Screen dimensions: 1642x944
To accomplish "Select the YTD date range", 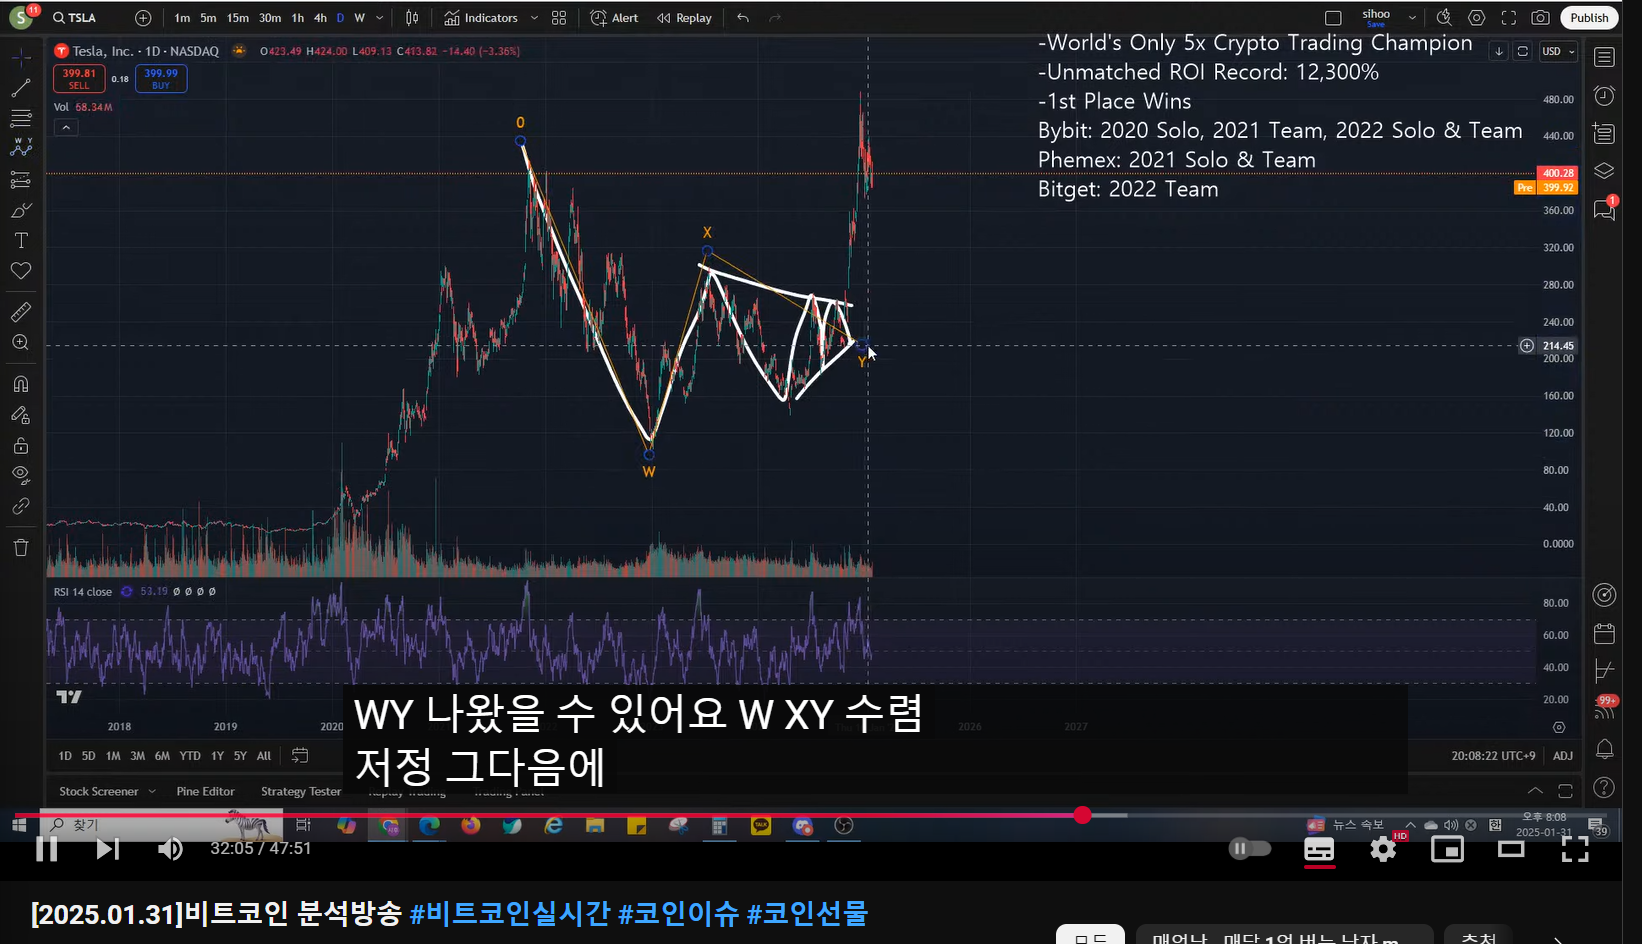I will pyautogui.click(x=190, y=756).
